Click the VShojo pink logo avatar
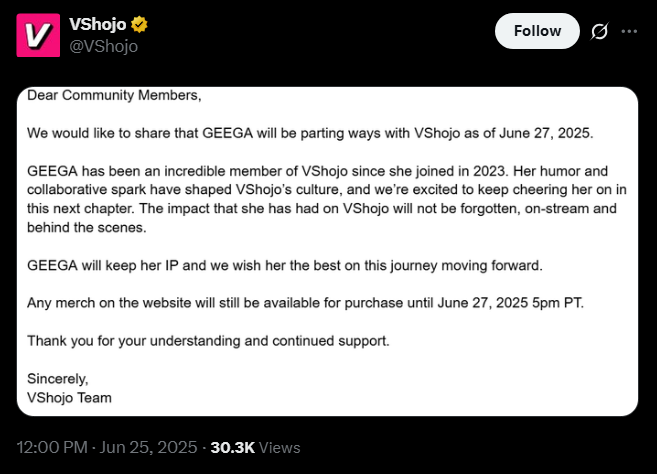This screenshot has width=657, height=474. pos(38,35)
